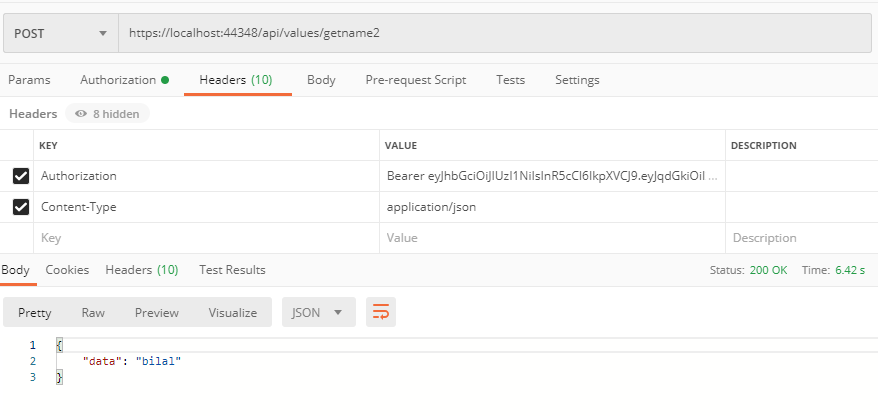Image resolution: width=878 pixels, height=416 pixels.
Task: Uncheck the Content-Type header checkbox
Action: 20,207
